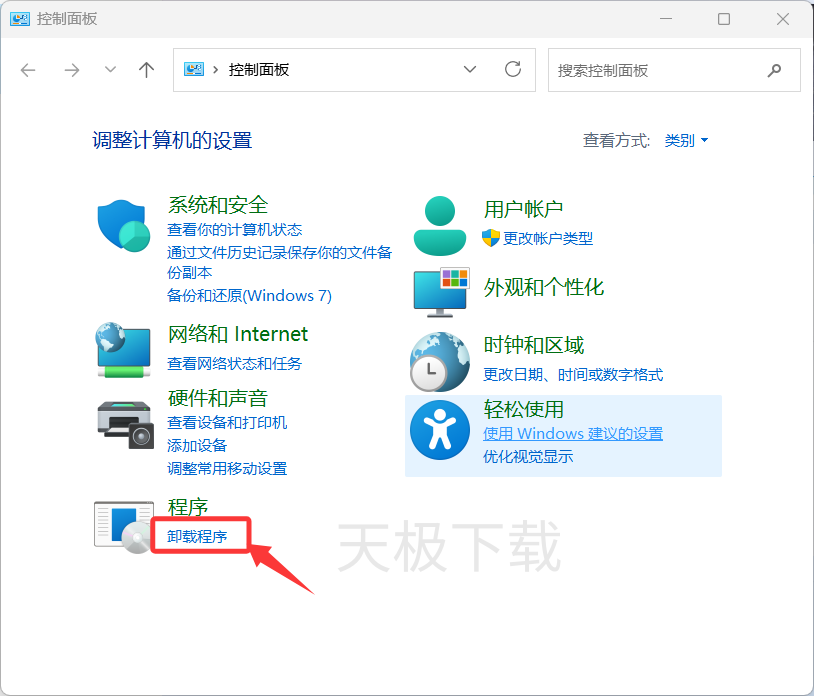Open recent locations dropdown chevron
814x696 pixels.
point(110,70)
